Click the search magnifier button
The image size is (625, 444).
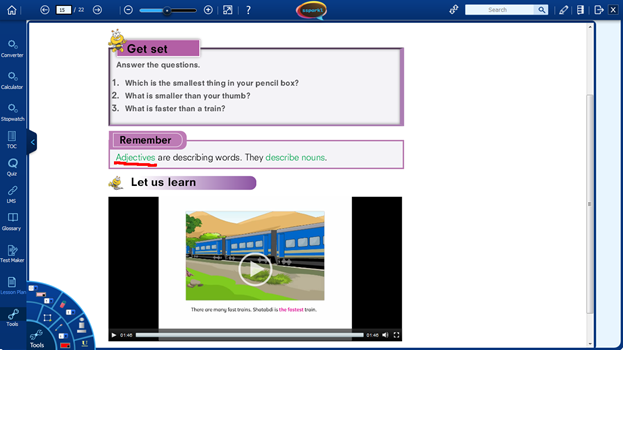click(x=541, y=10)
